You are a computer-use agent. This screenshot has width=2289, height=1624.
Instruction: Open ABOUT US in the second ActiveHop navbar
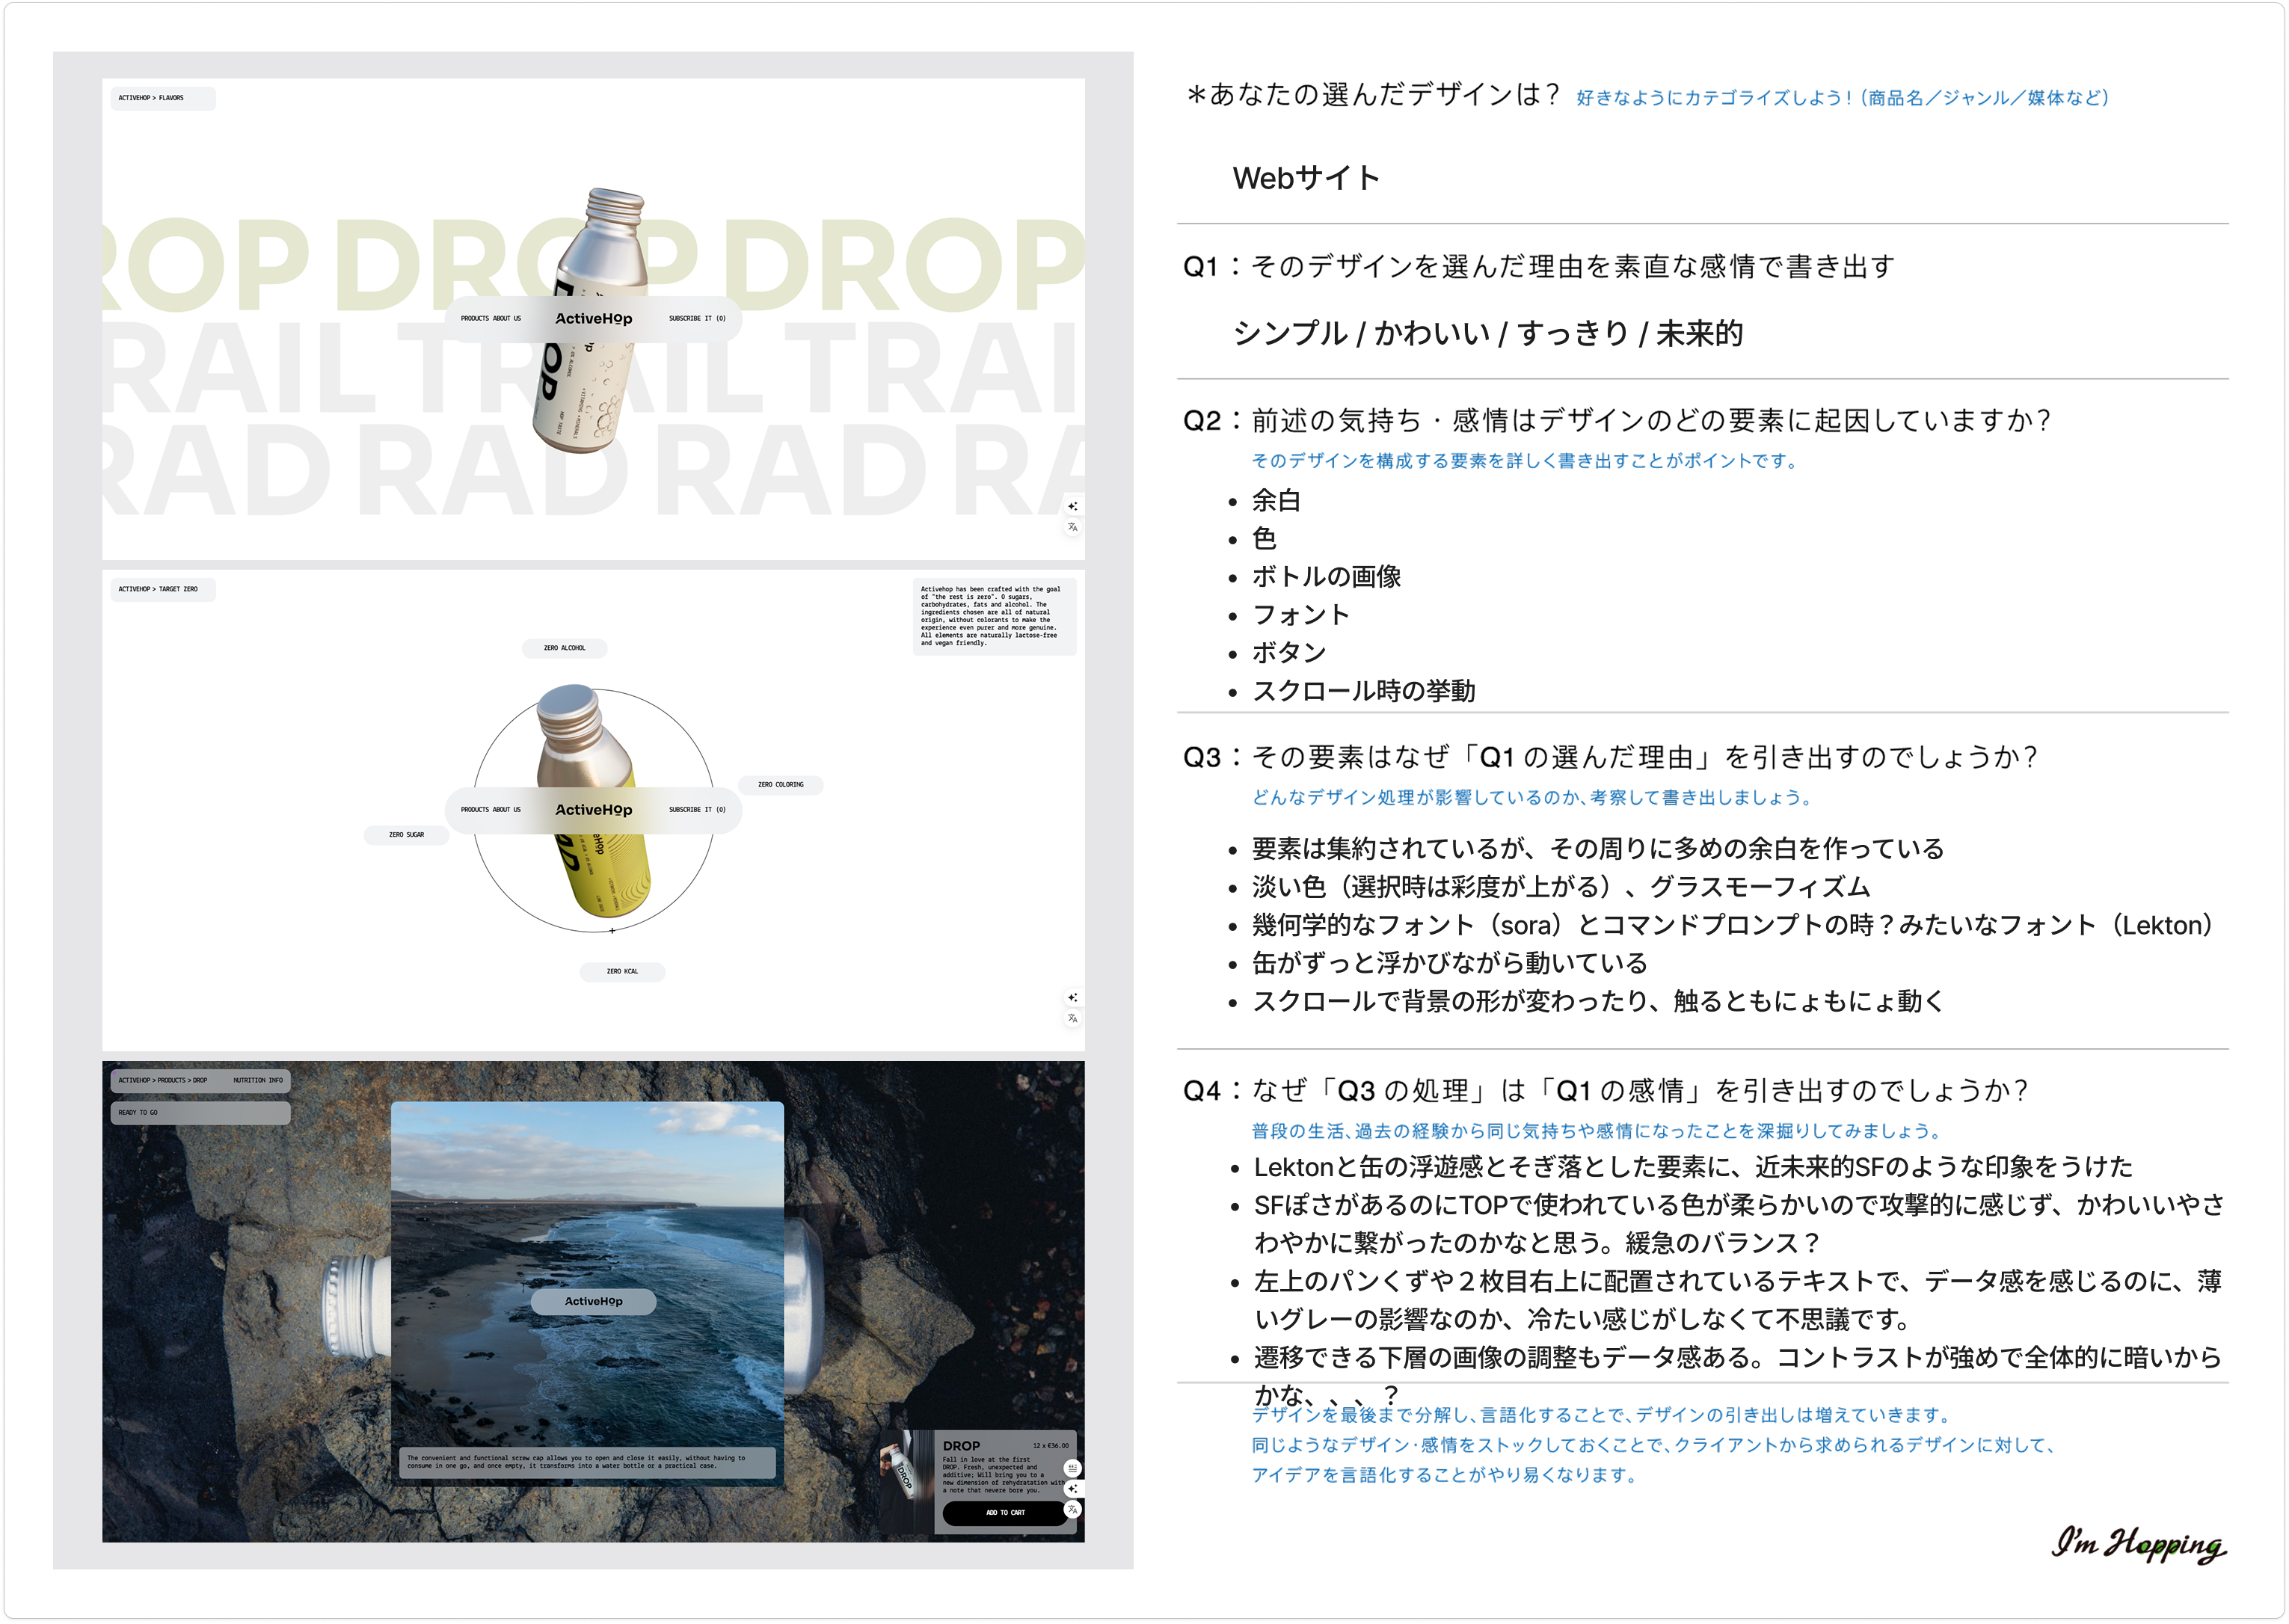tap(507, 810)
